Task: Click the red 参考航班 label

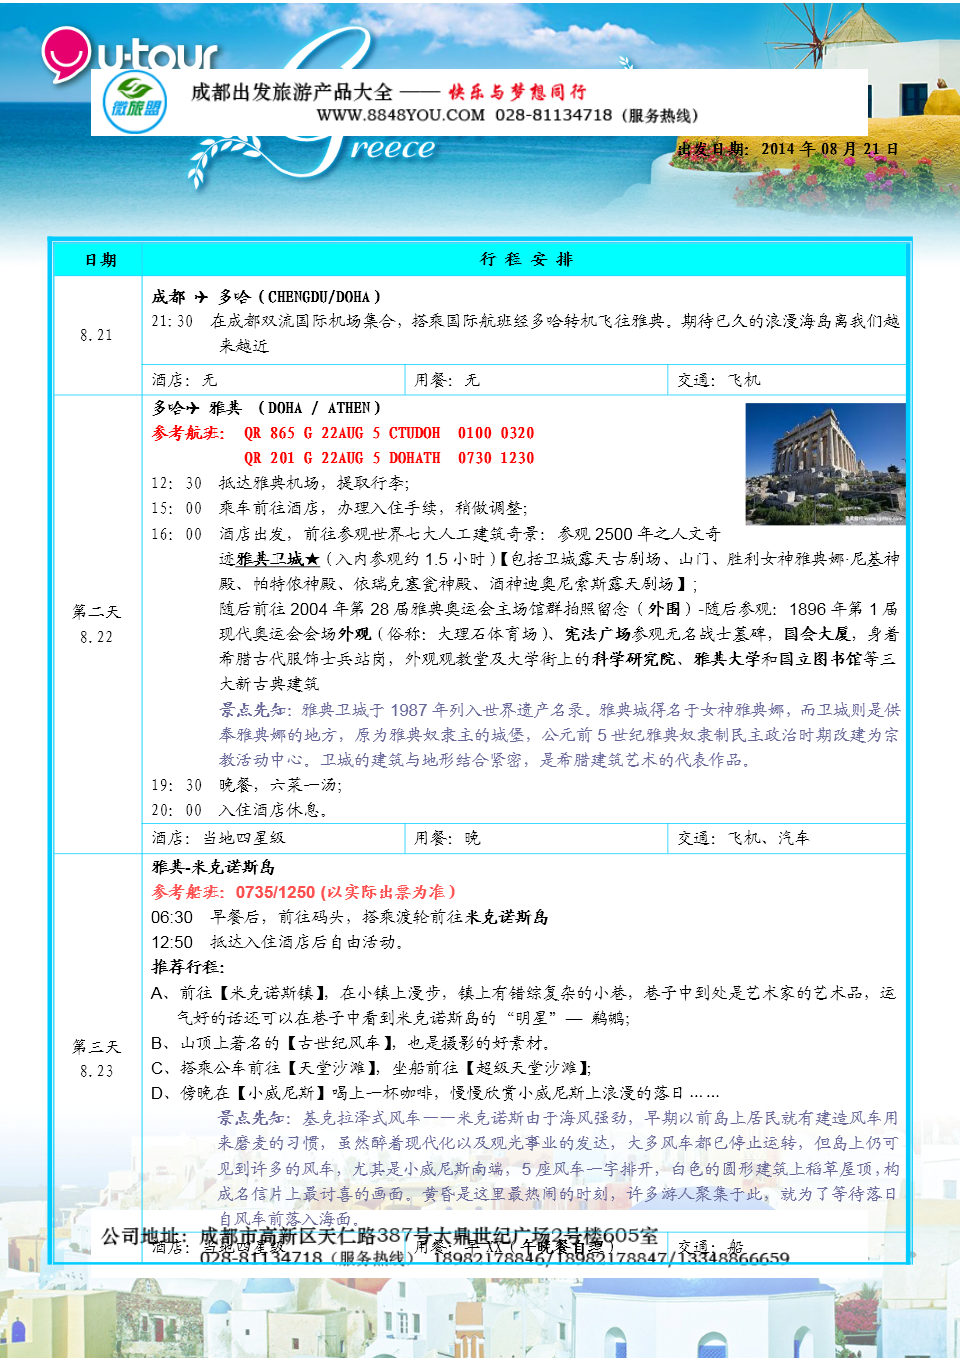Action: tap(188, 433)
